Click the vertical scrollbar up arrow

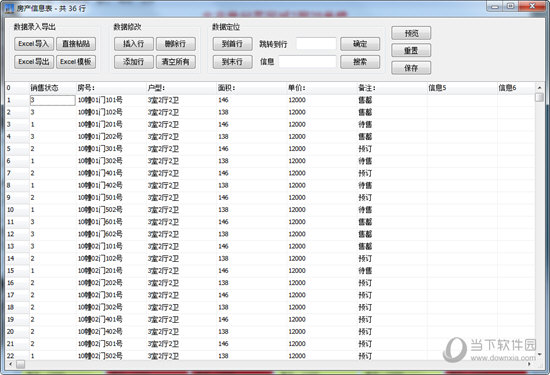[539, 87]
